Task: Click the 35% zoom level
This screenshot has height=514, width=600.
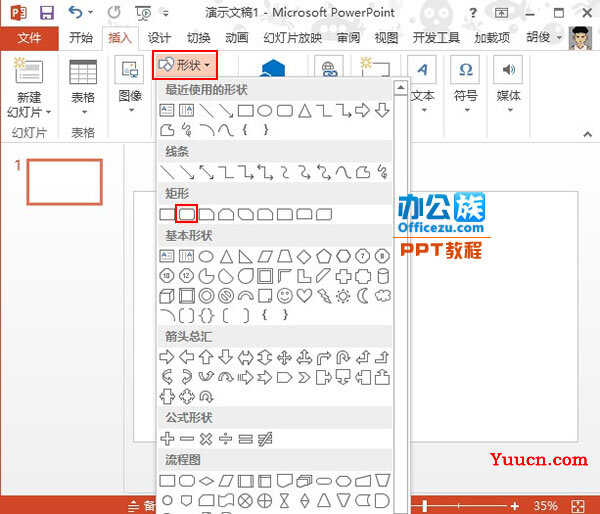Action: point(545,506)
